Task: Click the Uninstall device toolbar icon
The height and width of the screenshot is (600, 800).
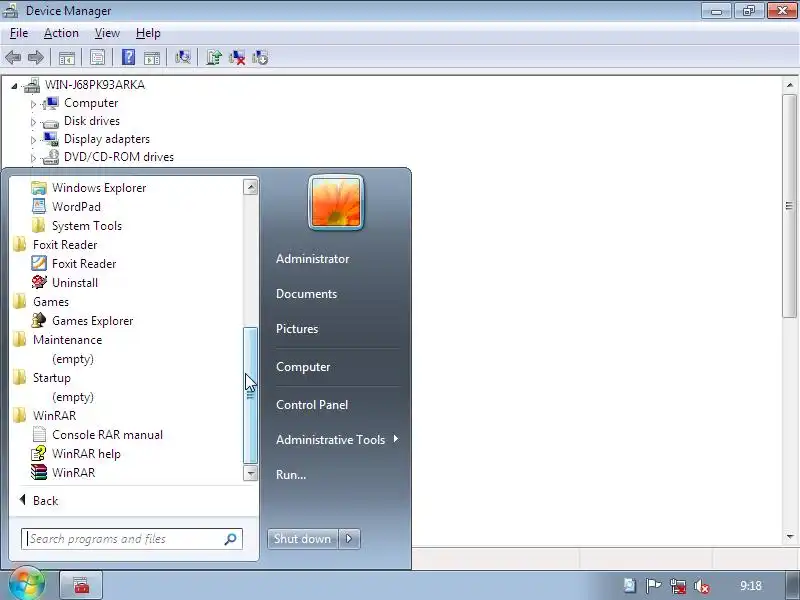Action: pos(237,57)
